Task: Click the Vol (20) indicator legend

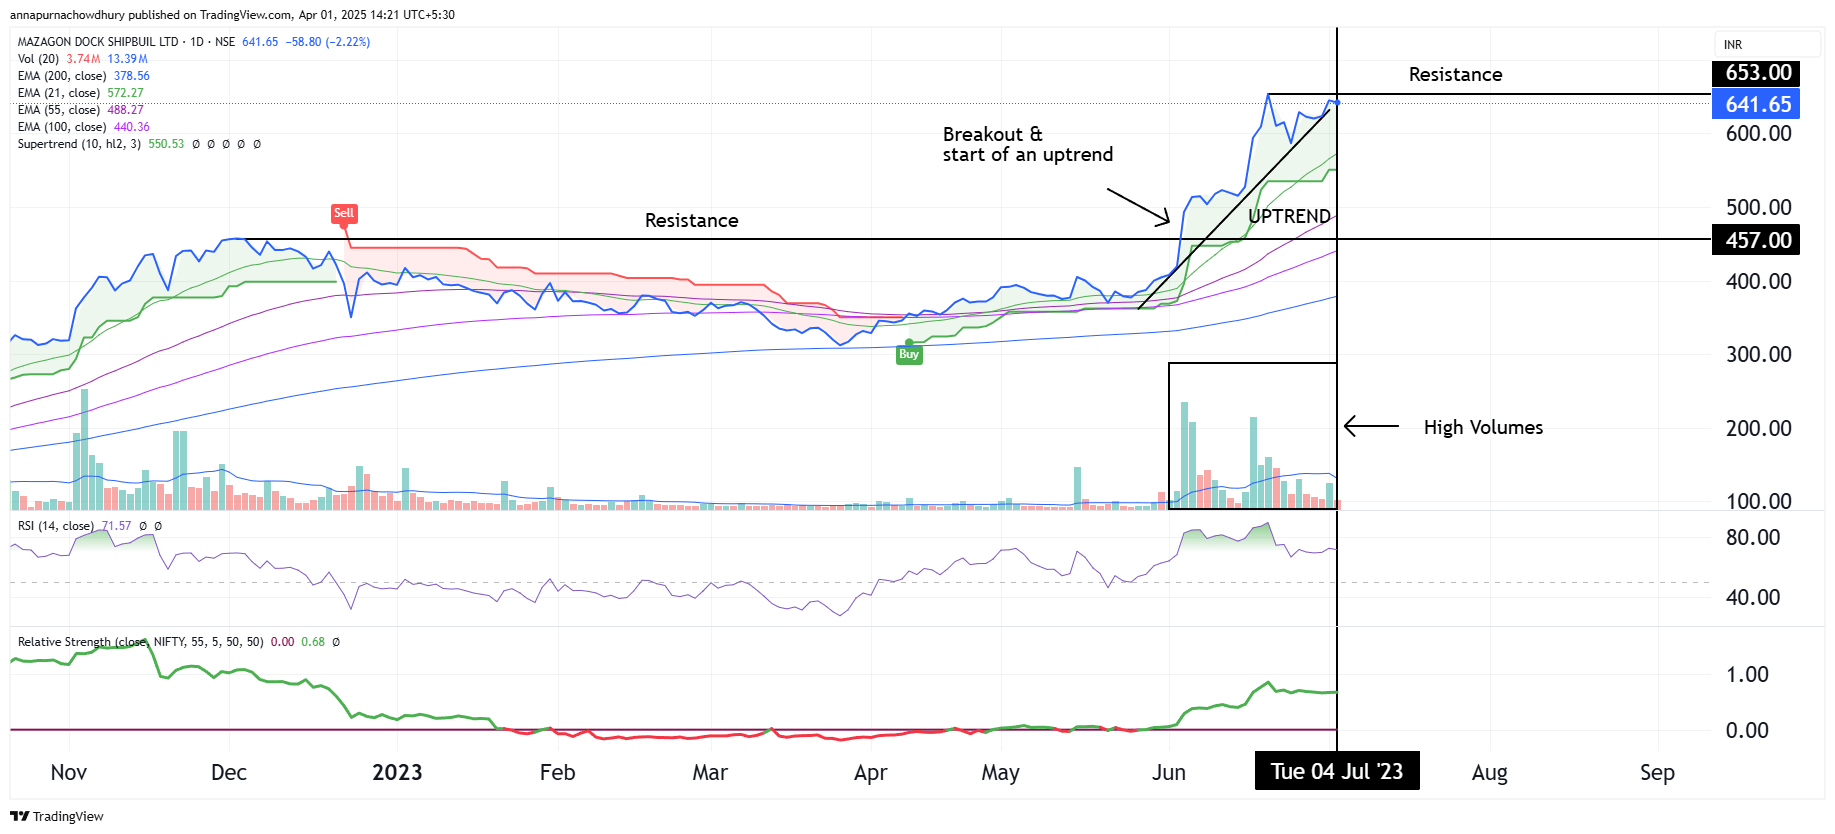Action: pos(38,59)
